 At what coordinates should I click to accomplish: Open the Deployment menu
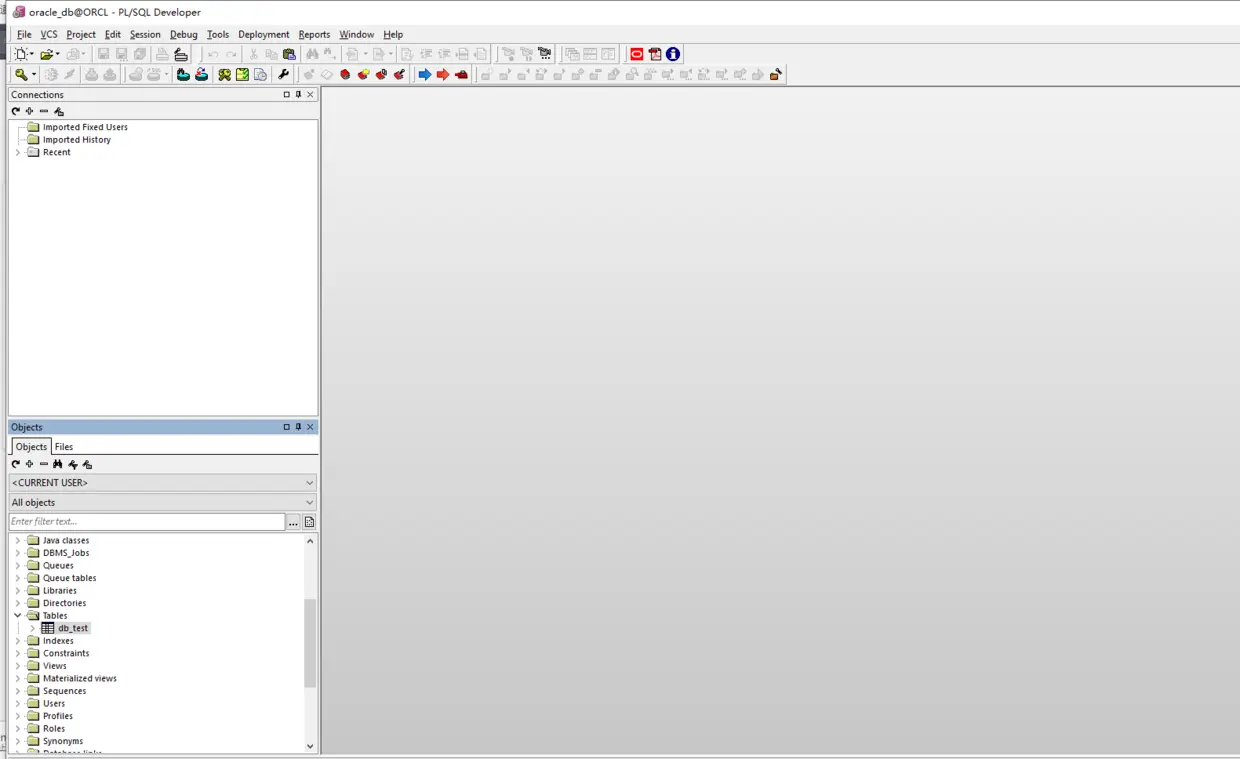pyautogui.click(x=264, y=34)
